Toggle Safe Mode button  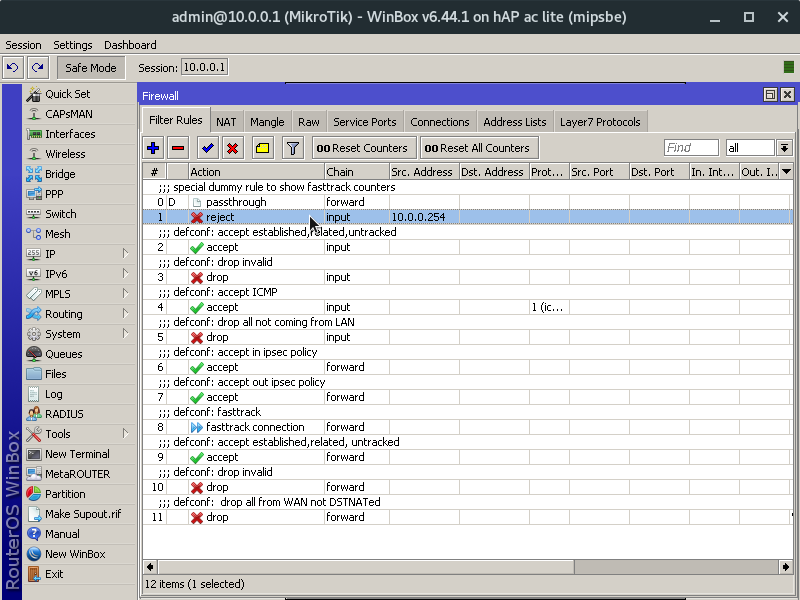pyautogui.click(x=91, y=68)
